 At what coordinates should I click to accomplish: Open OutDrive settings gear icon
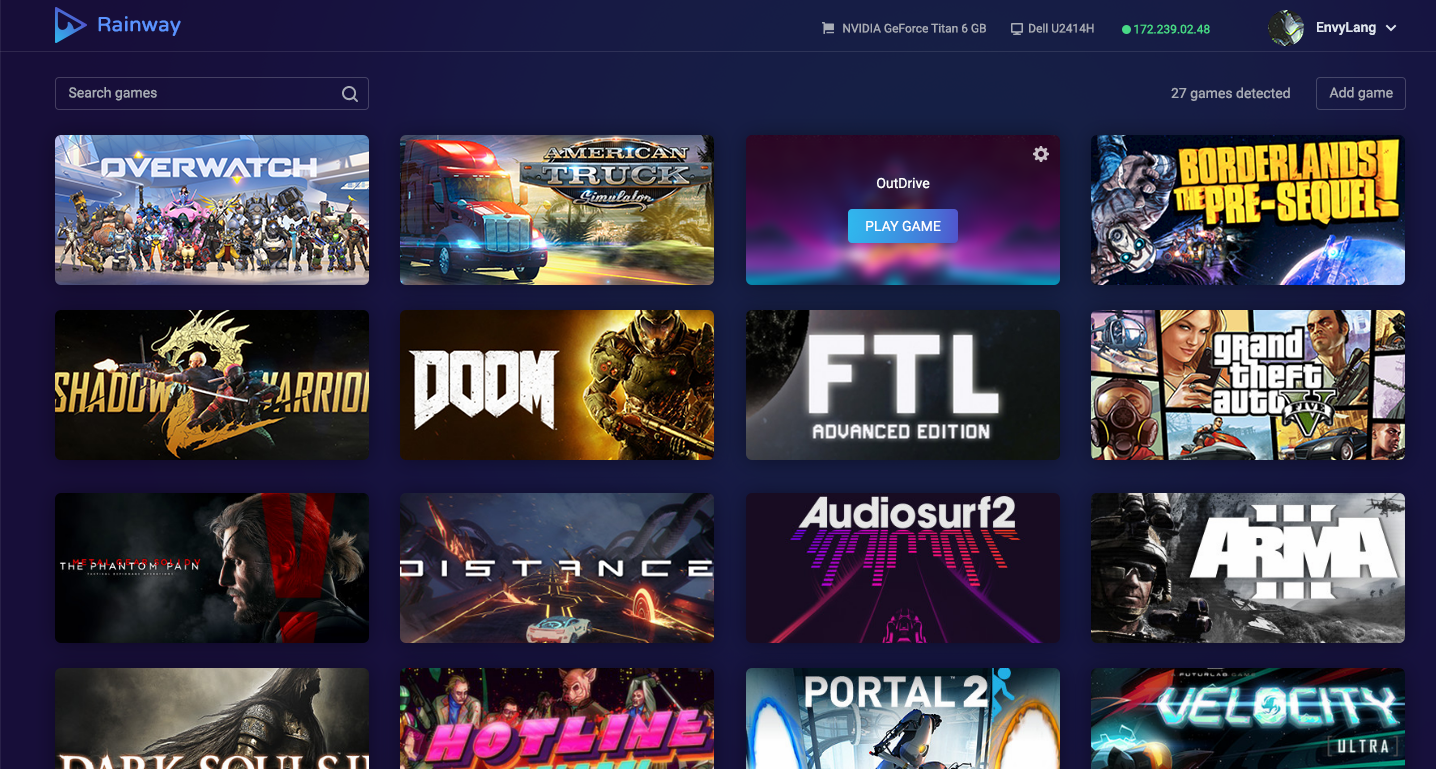point(1041,154)
